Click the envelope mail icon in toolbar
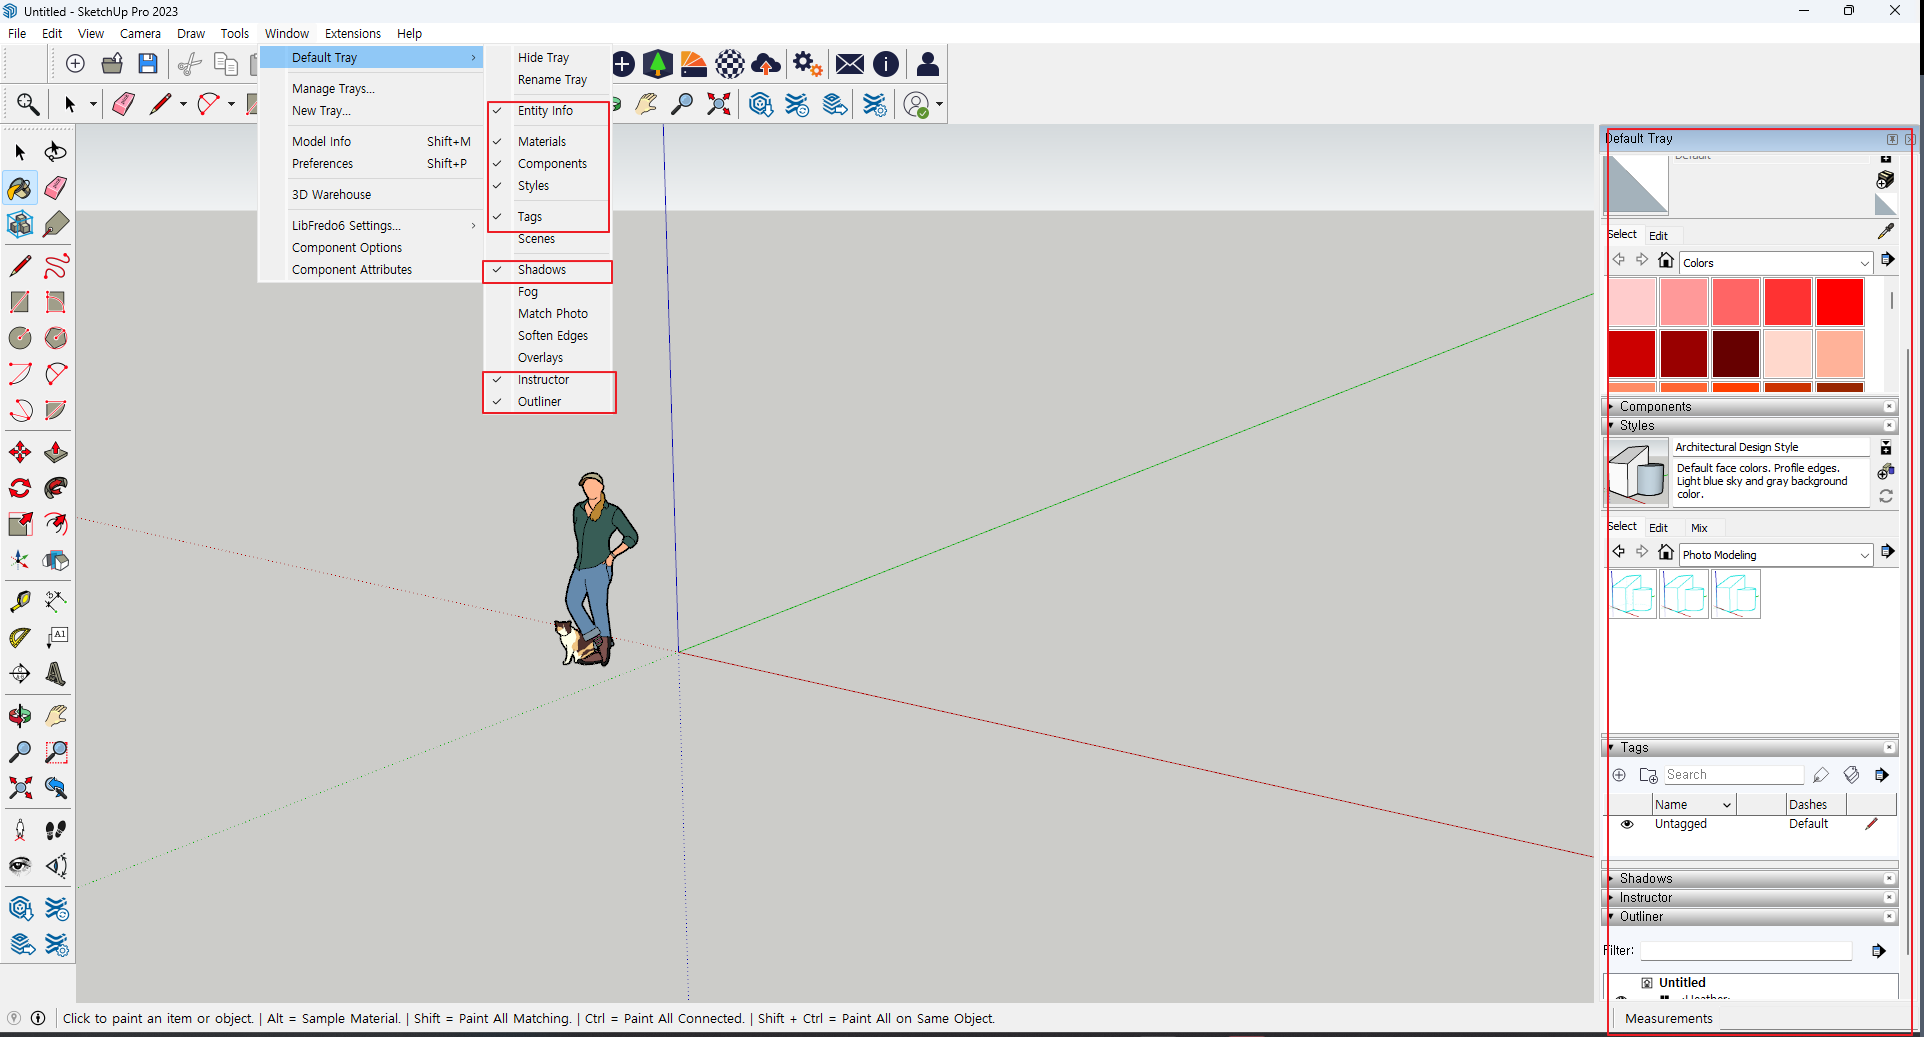Viewport: 1924px width, 1037px height. [x=850, y=64]
